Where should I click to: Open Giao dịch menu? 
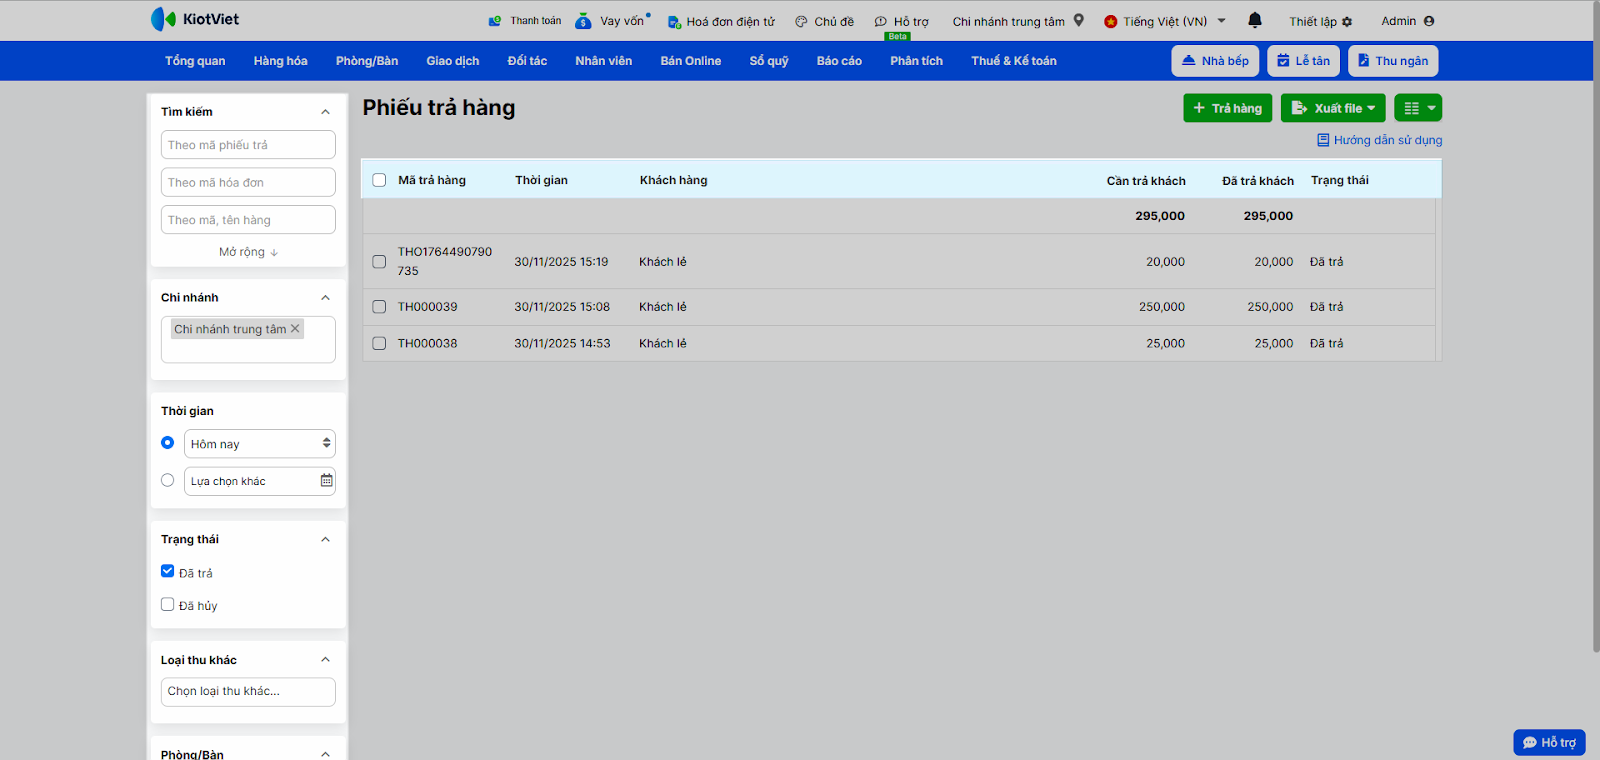(453, 61)
